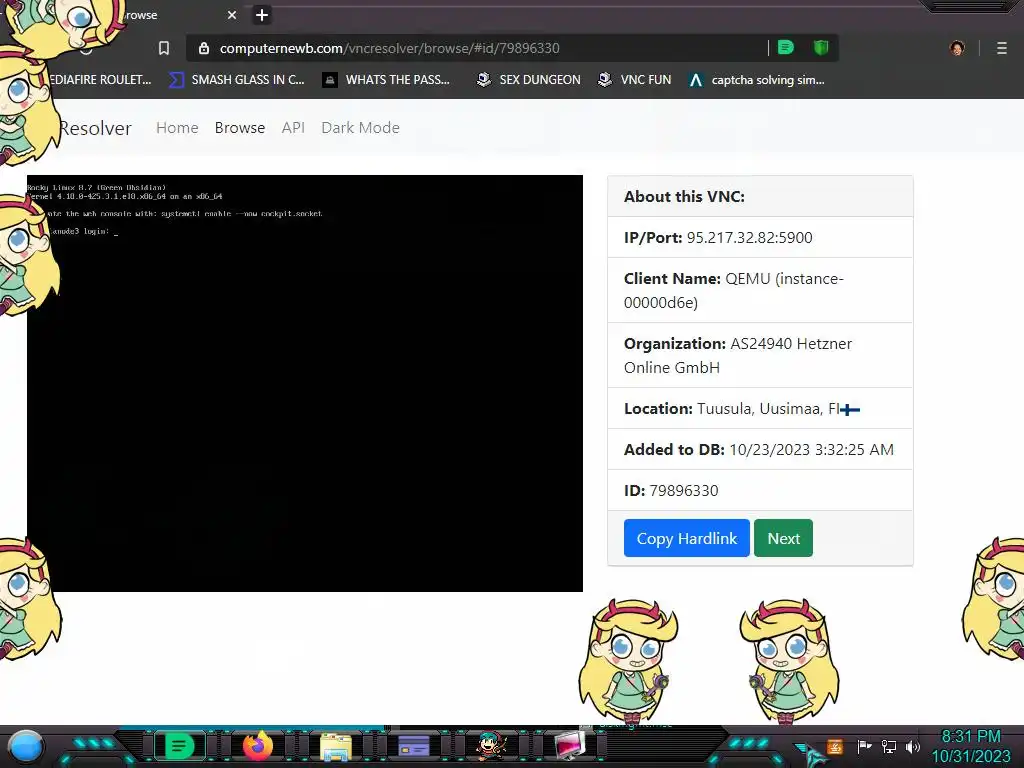This screenshot has height=768, width=1024.
Task: Open captcha solving sim... bookmark
Action: pos(757,80)
